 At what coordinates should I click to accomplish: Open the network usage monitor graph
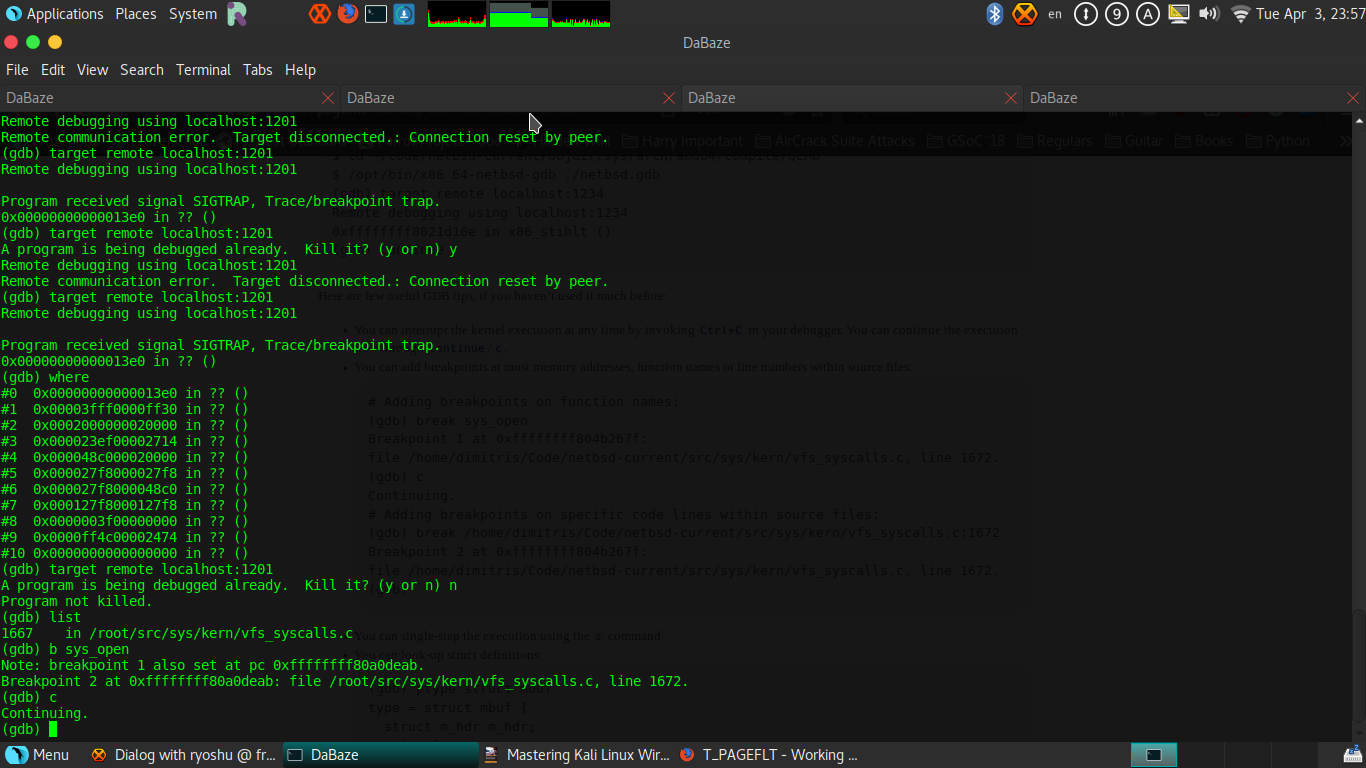(581, 14)
